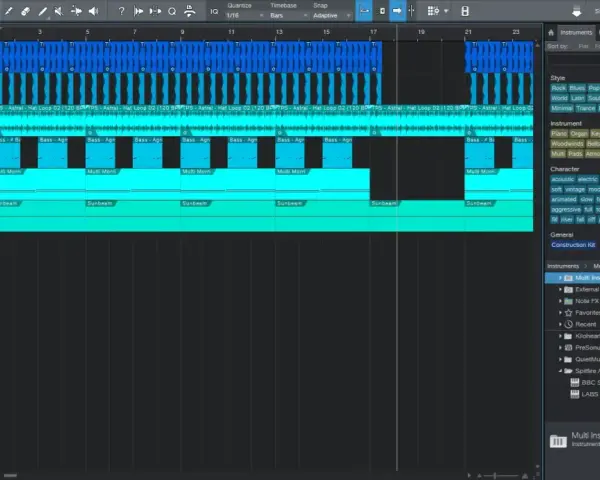Click the horizontal scrollbar thumb
600x480 pixels.
coord(10,476)
